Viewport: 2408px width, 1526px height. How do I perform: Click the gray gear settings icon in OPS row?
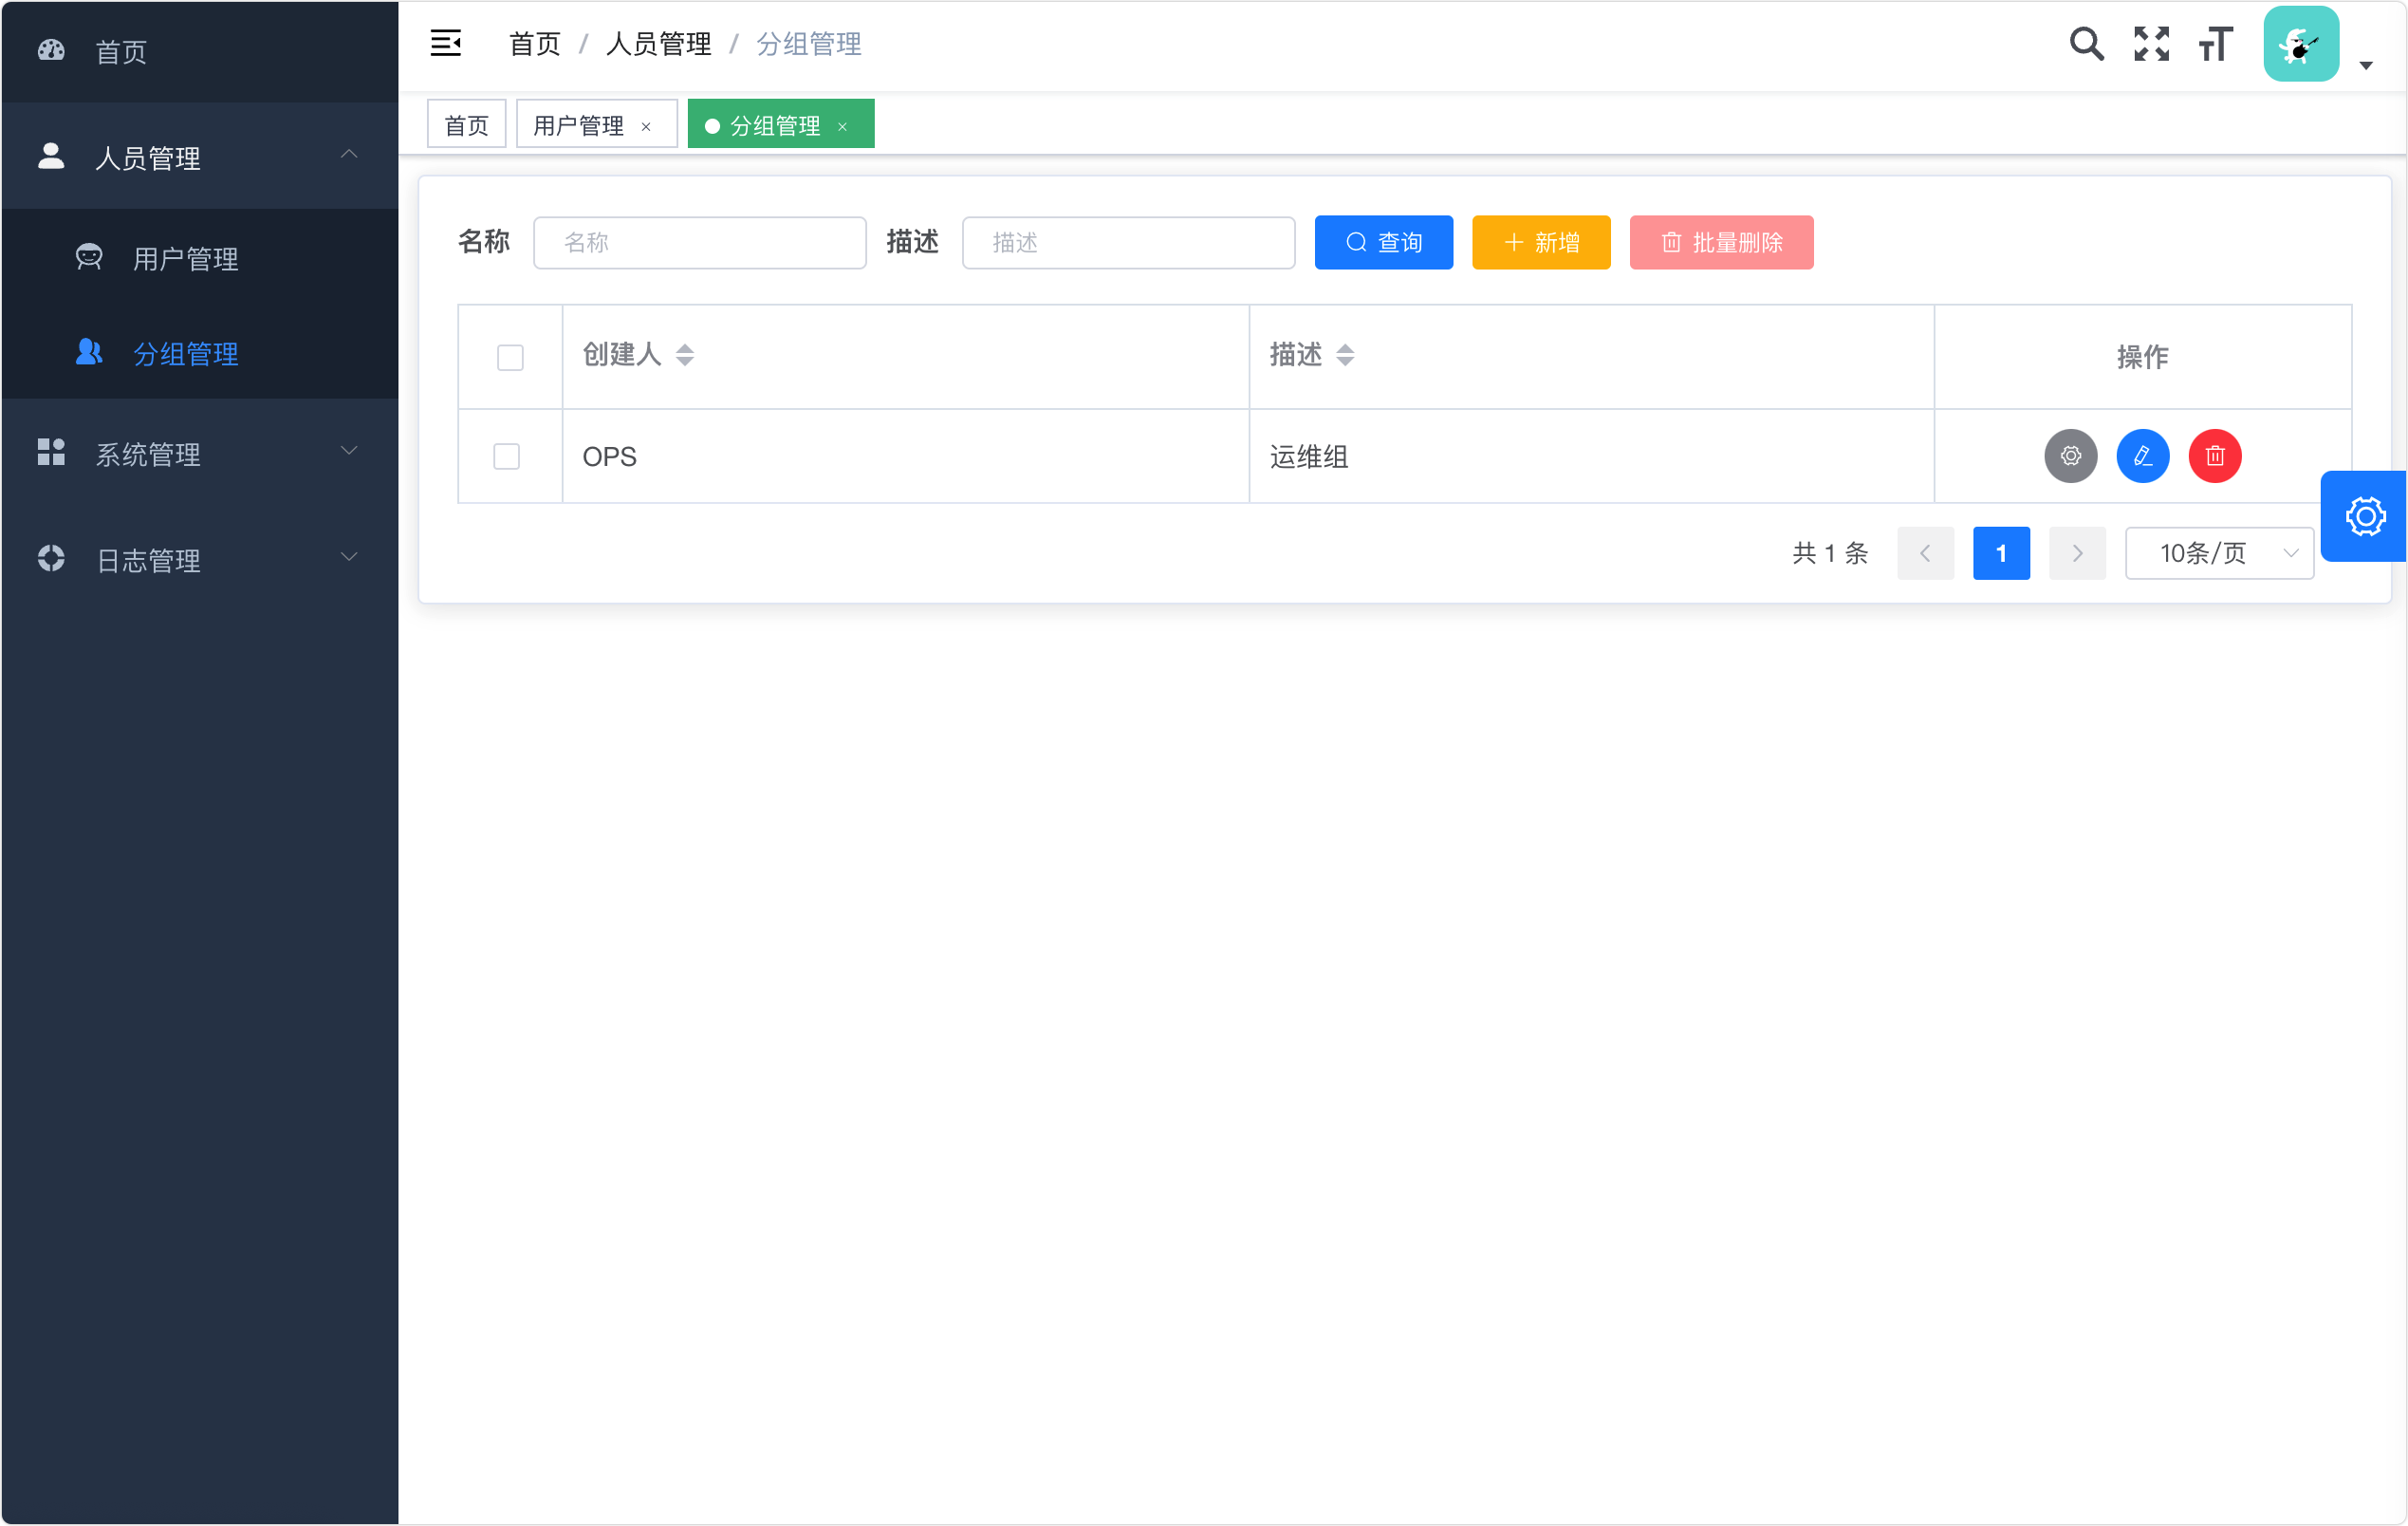coord(2070,456)
